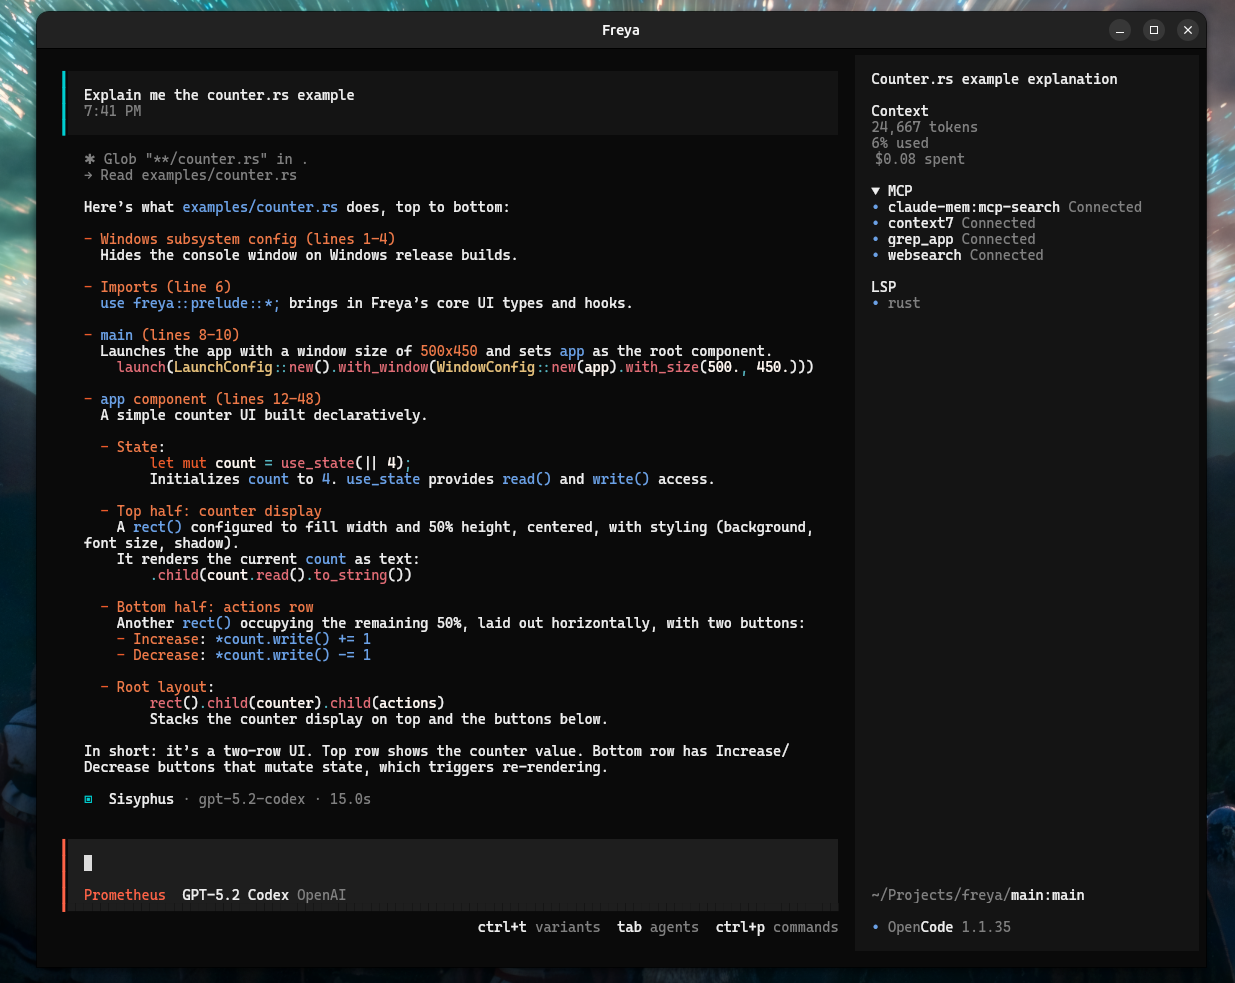Close the Freya window
The height and width of the screenshot is (983, 1235).
[1188, 30]
